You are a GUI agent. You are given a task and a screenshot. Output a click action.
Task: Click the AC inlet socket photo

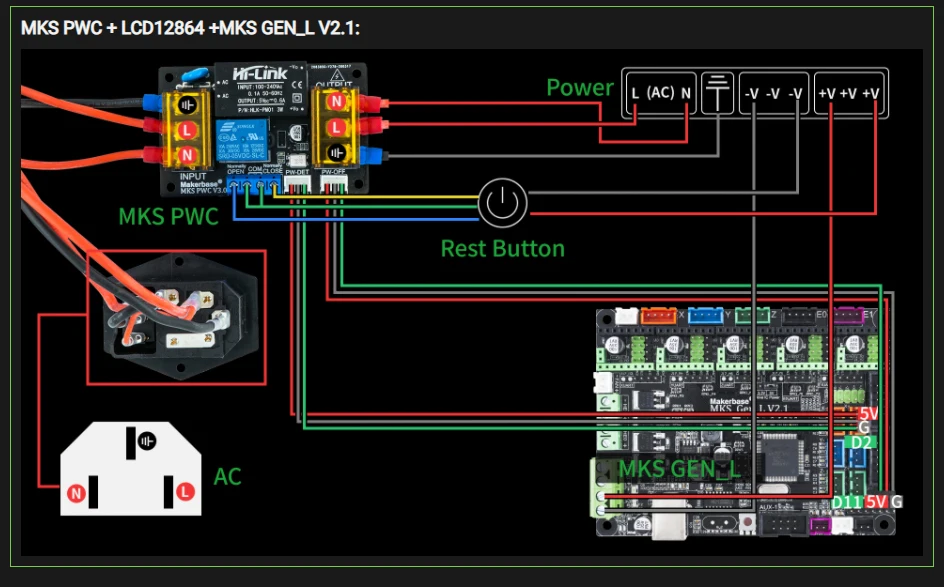(x=176, y=317)
